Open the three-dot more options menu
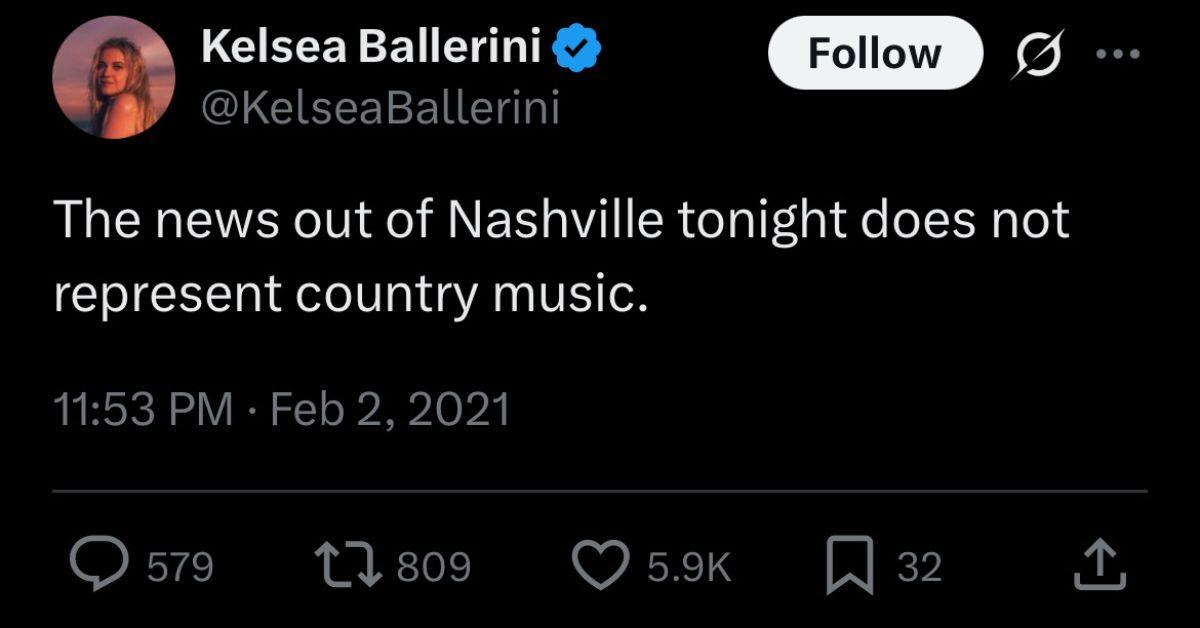The image size is (1200, 628). point(1117,55)
